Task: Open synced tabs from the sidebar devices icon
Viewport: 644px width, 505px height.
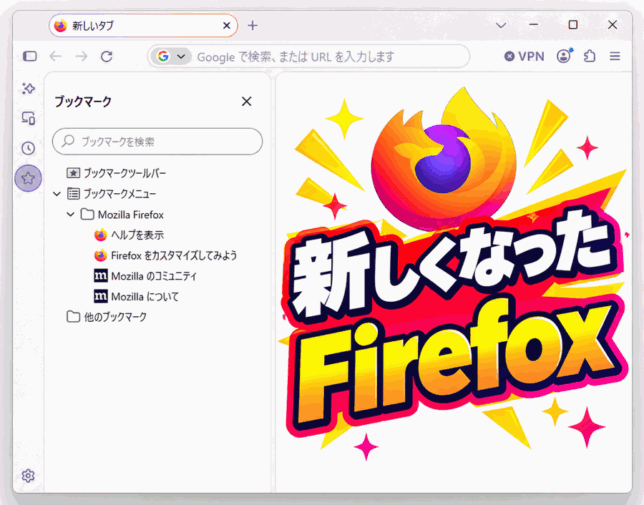Action: click(28, 118)
